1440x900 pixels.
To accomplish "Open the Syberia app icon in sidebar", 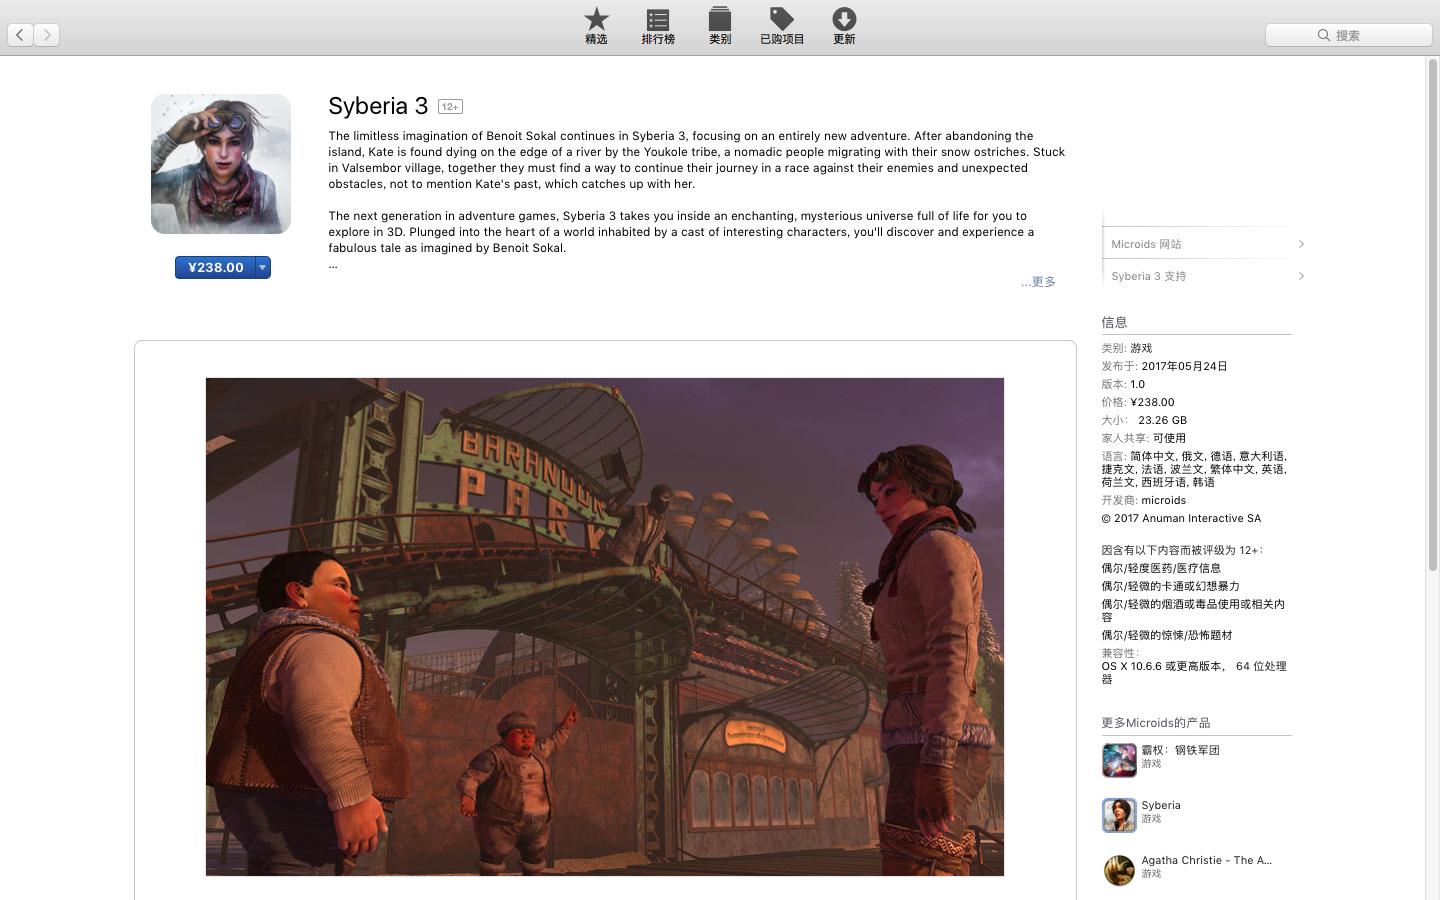I will pyautogui.click(x=1119, y=815).
